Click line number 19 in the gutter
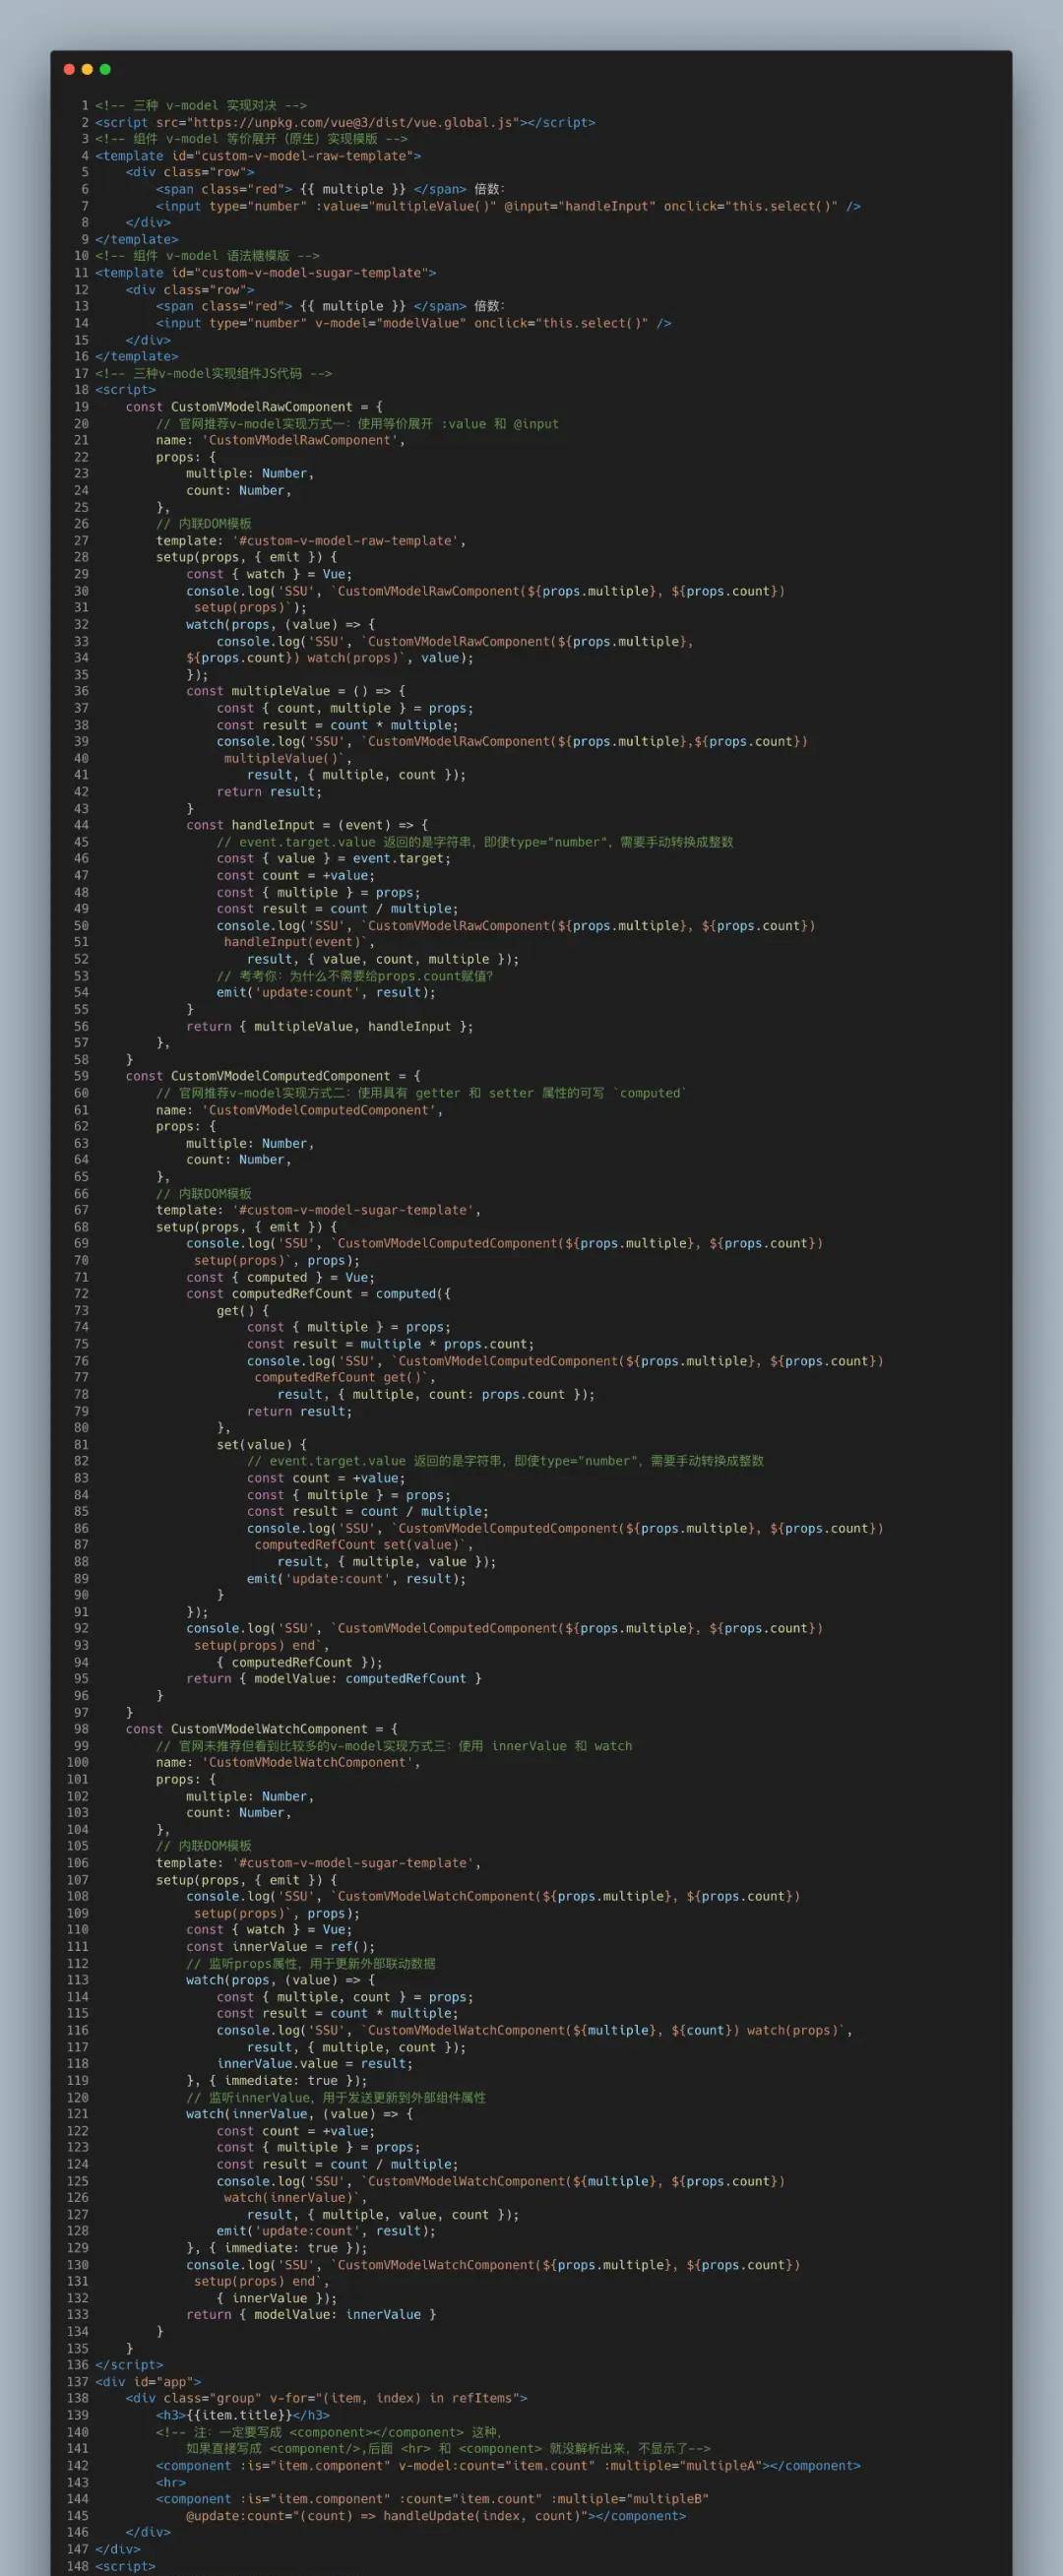The height and width of the screenshot is (2576, 1063). click(81, 407)
